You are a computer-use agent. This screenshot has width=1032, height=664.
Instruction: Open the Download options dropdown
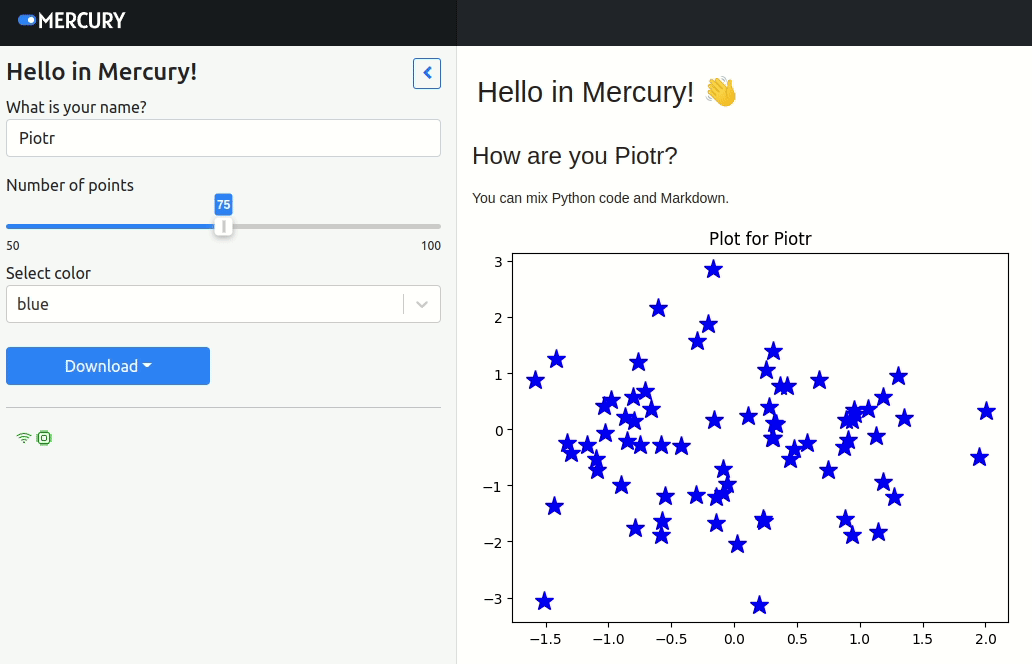coord(107,366)
